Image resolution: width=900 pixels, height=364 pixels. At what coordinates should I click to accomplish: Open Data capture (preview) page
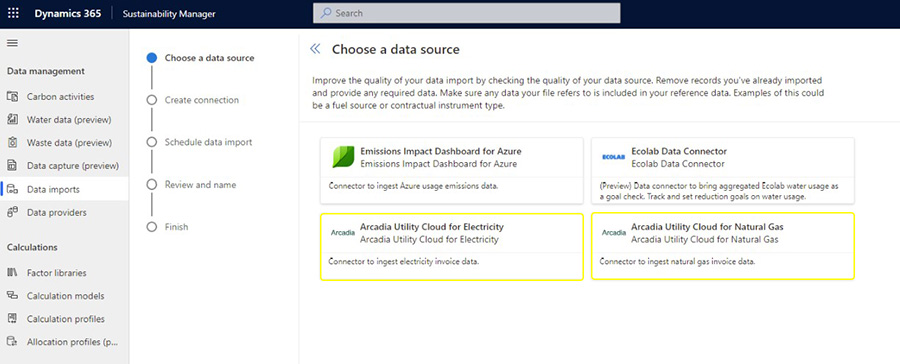point(64,166)
